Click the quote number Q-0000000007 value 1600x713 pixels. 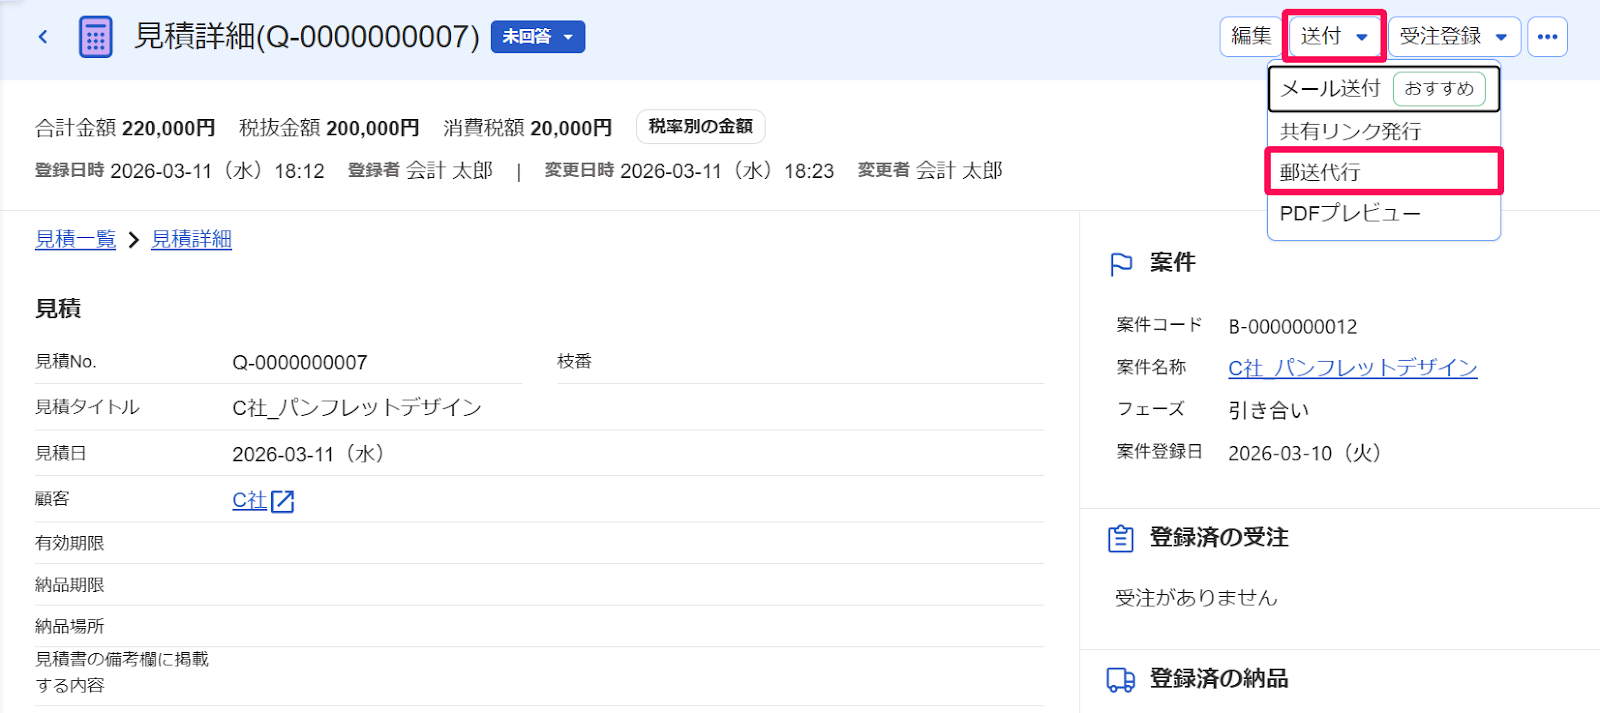300,362
